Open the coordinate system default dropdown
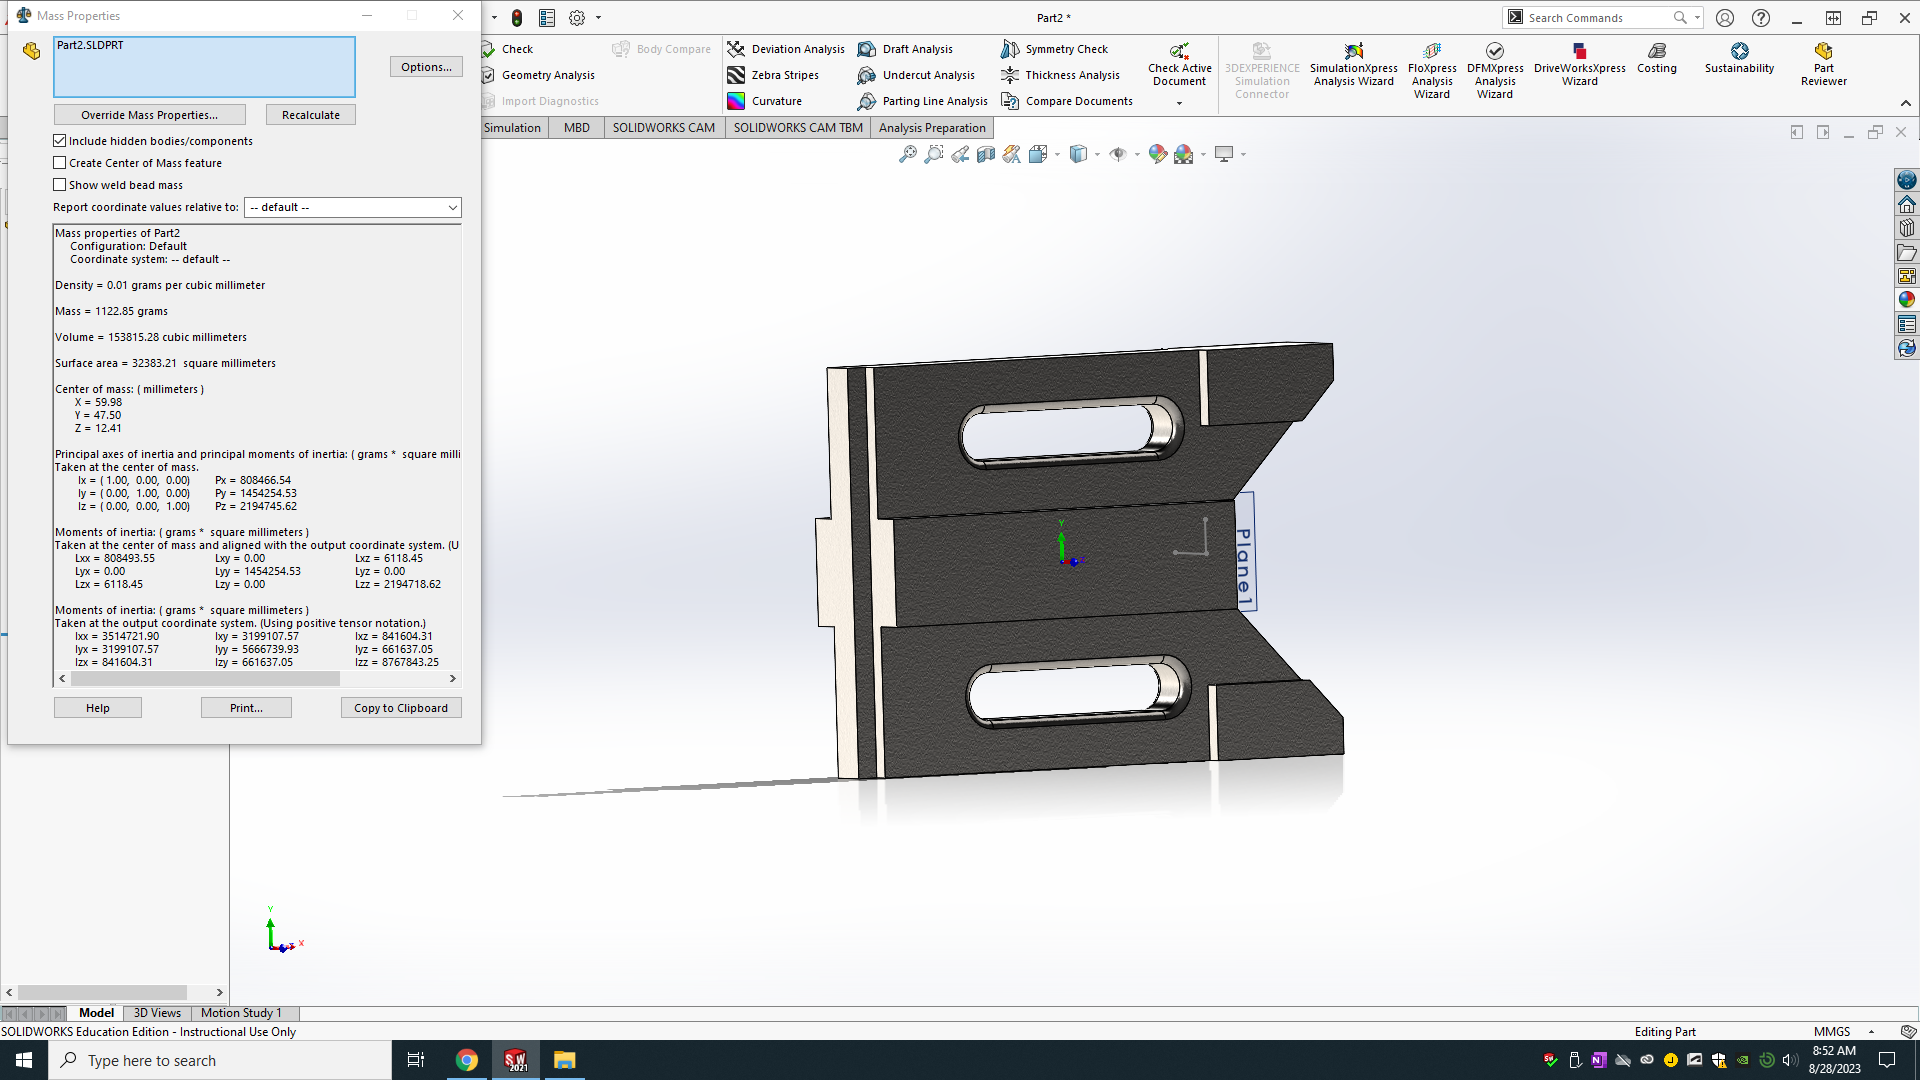The image size is (1920, 1080). coord(352,207)
